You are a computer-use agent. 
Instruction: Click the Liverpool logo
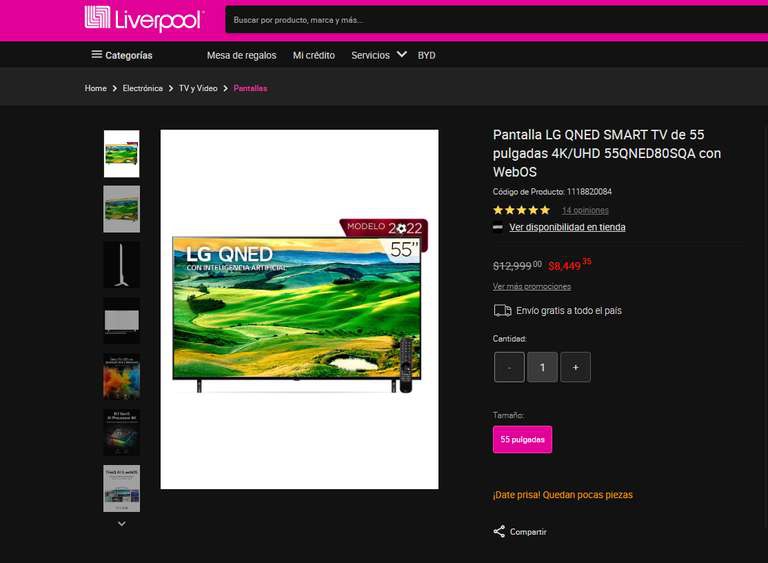pos(143,19)
